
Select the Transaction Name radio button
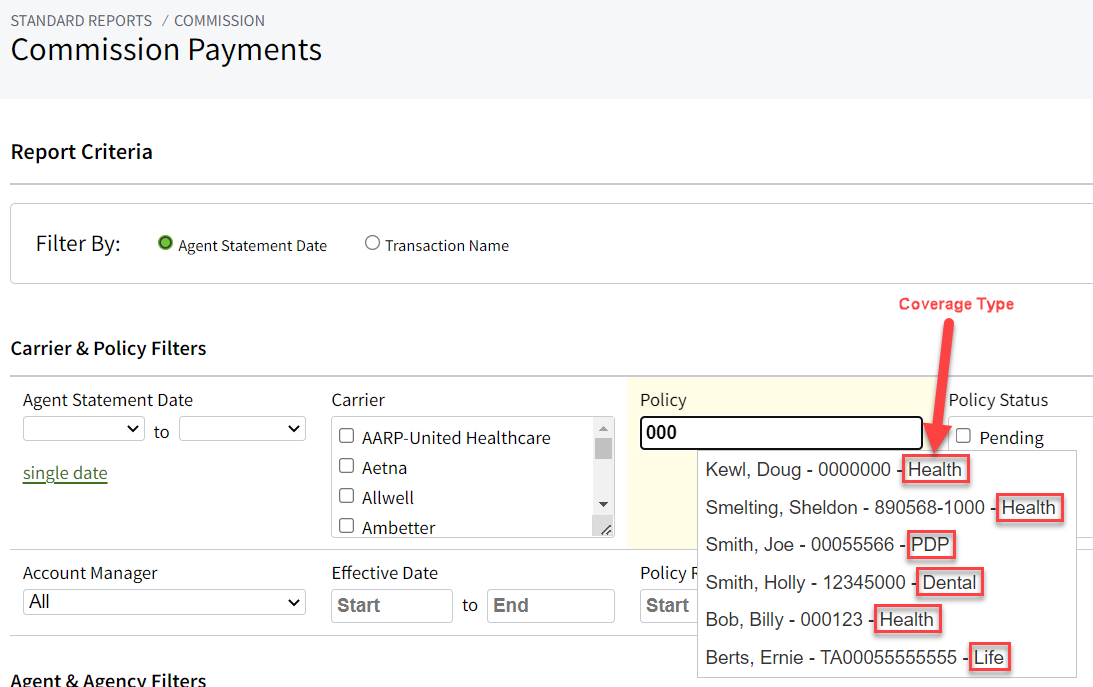(372, 242)
